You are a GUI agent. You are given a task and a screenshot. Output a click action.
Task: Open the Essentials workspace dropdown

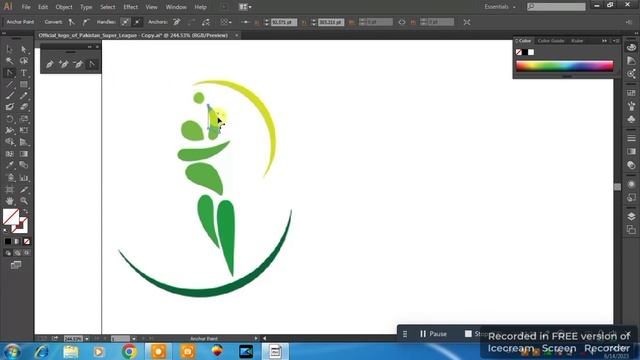pyautogui.click(x=500, y=7)
